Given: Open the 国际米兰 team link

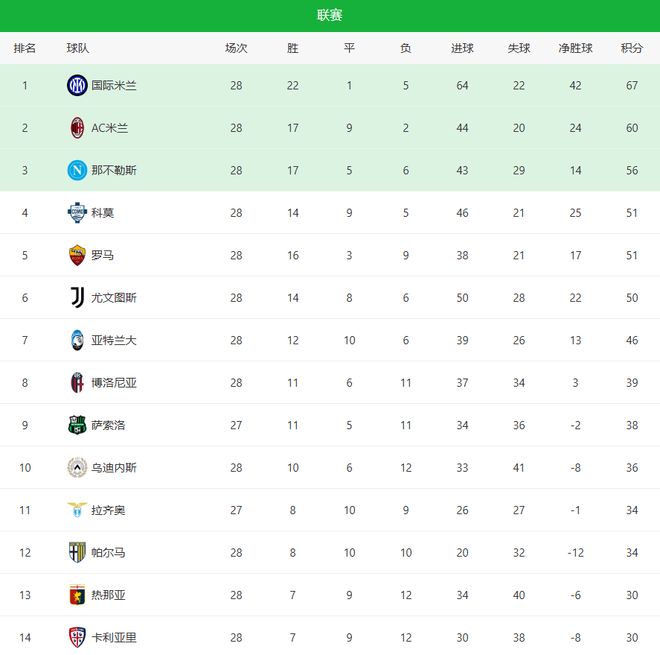Looking at the screenshot, I should pos(114,86).
